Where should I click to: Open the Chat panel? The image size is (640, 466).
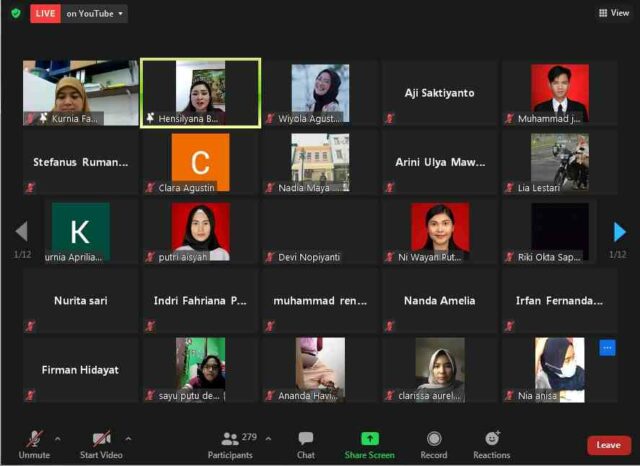[x=306, y=444]
